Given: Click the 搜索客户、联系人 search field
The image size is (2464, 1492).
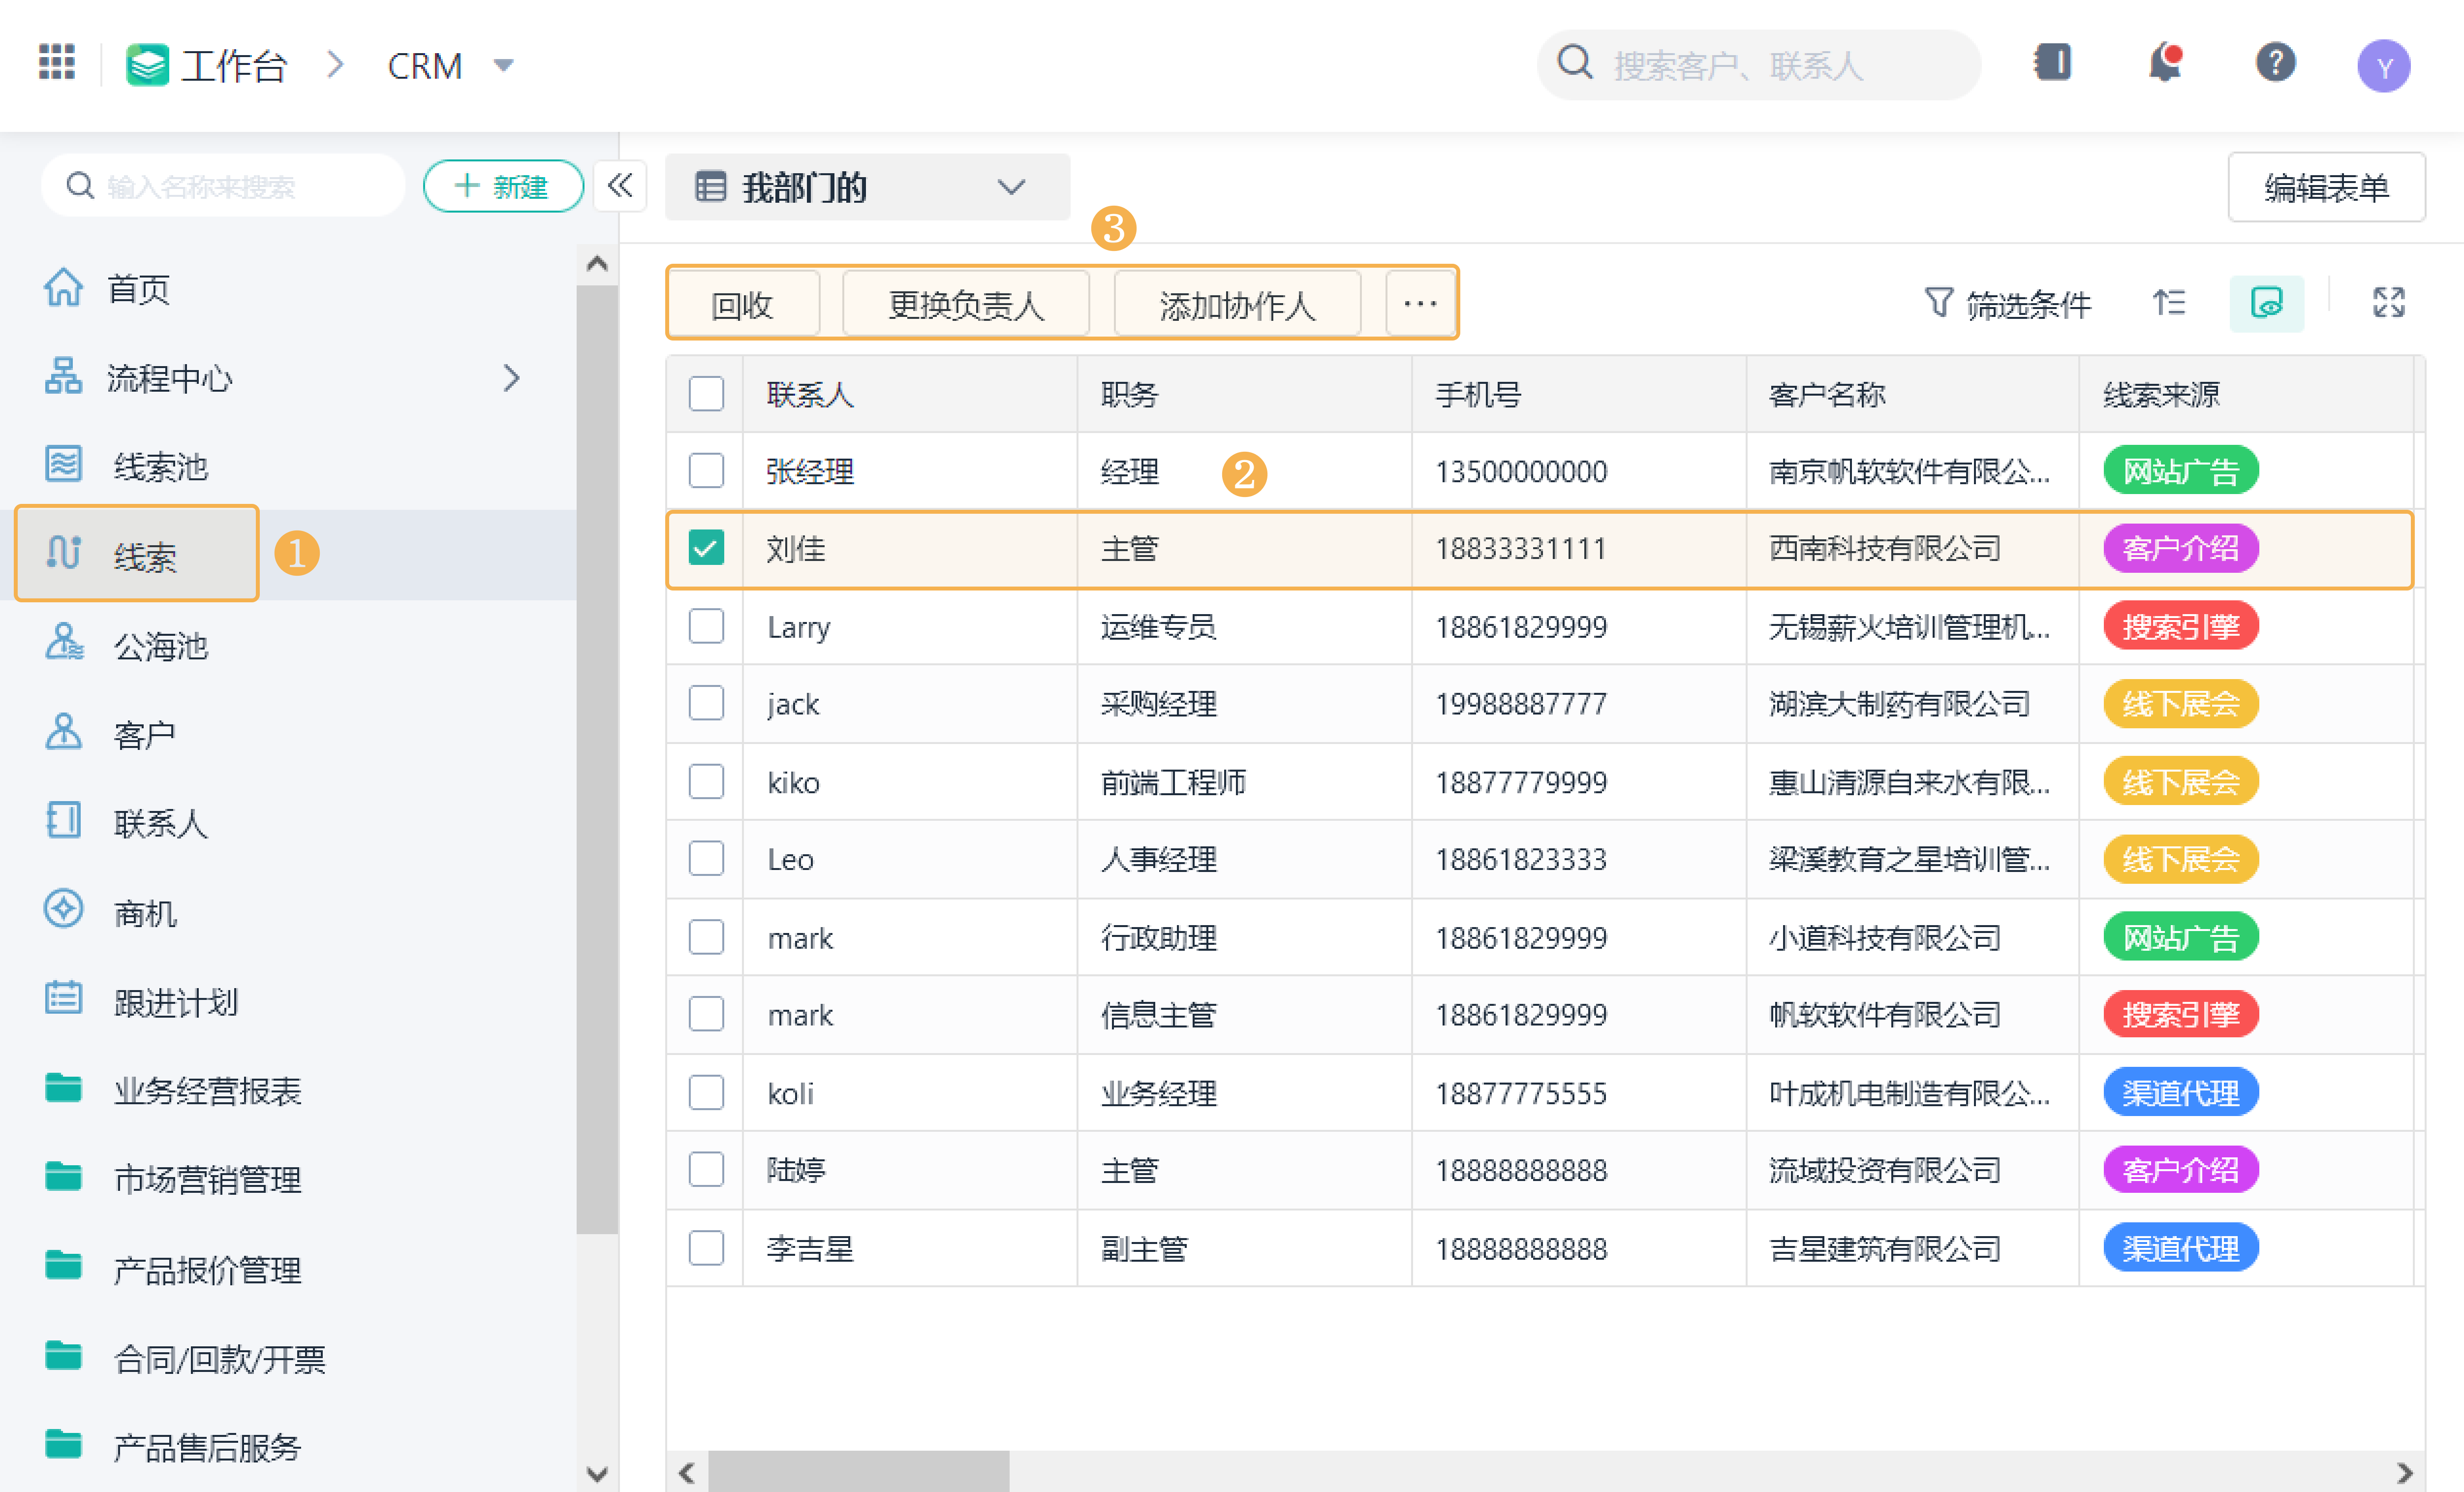Looking at the screenshot, I should tap(1758, 65).
